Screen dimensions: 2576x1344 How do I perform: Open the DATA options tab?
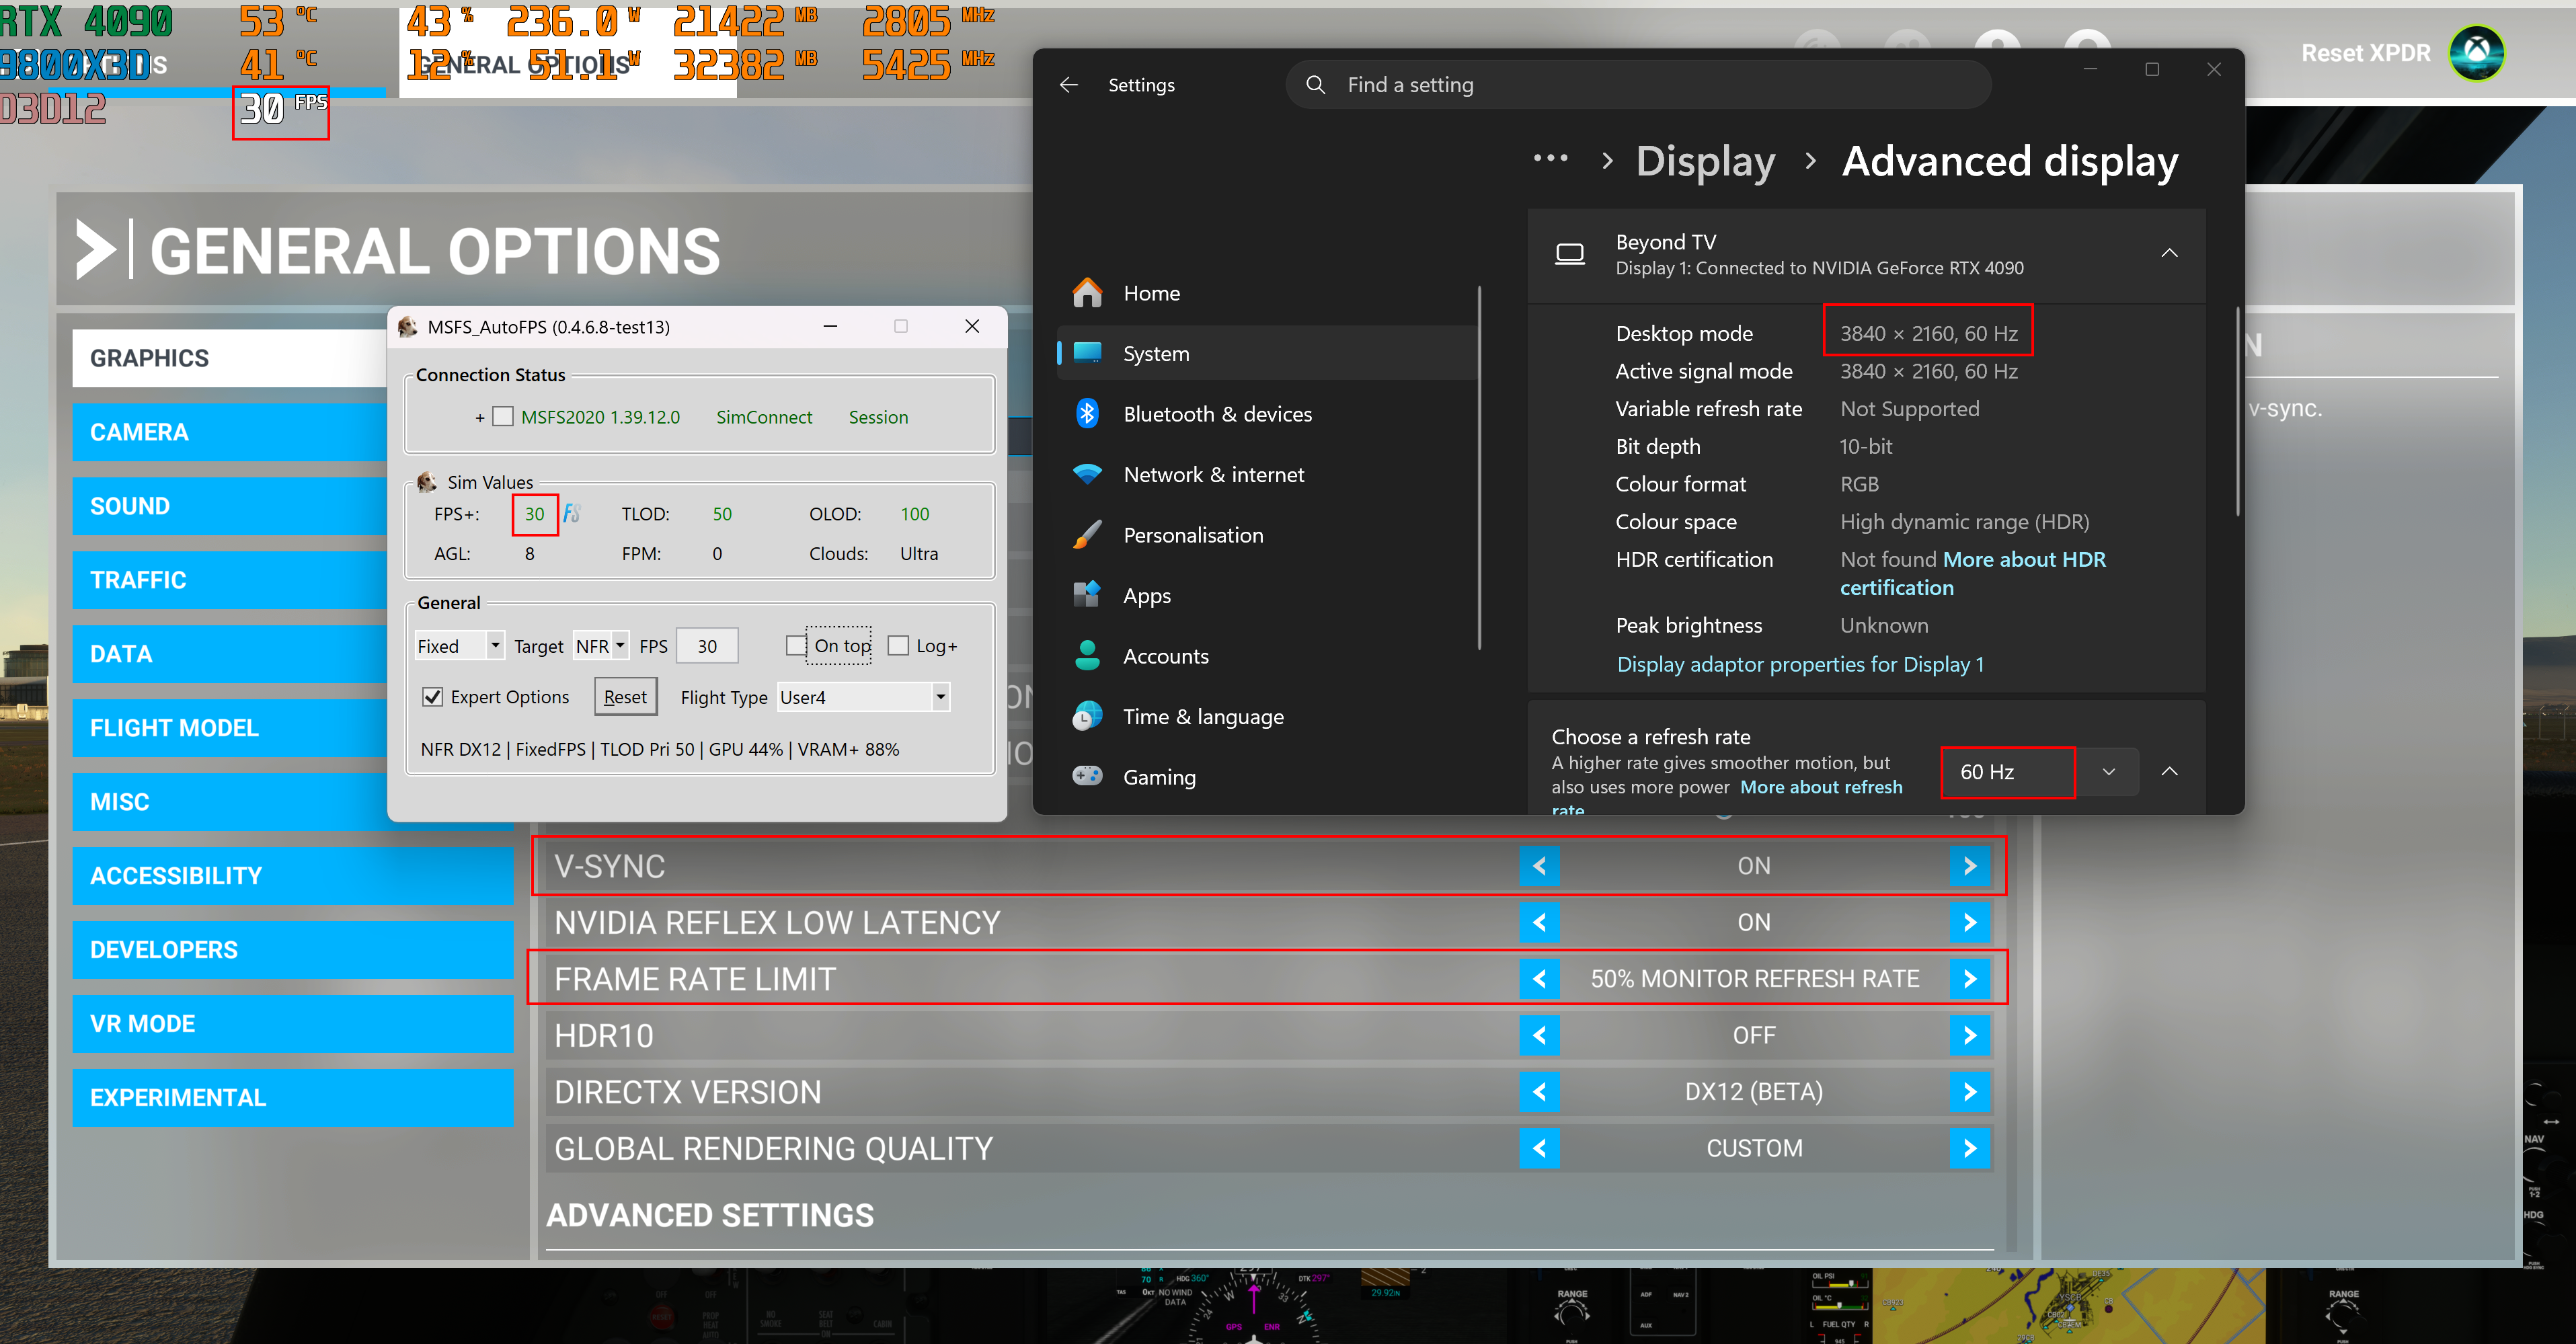coord(230,654)
